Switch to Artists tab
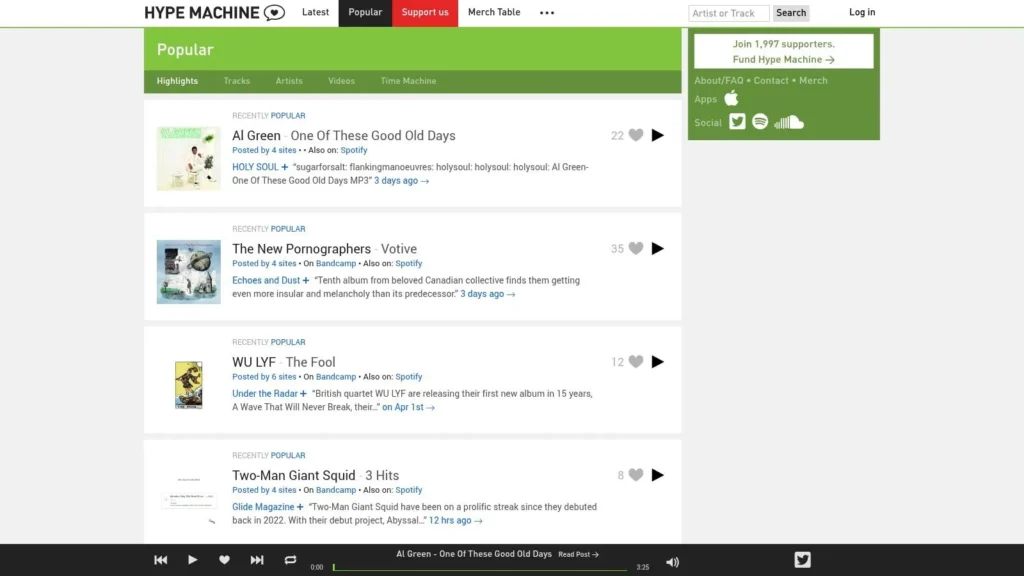This screenshot has height=576, width=1024. (289, 81)
